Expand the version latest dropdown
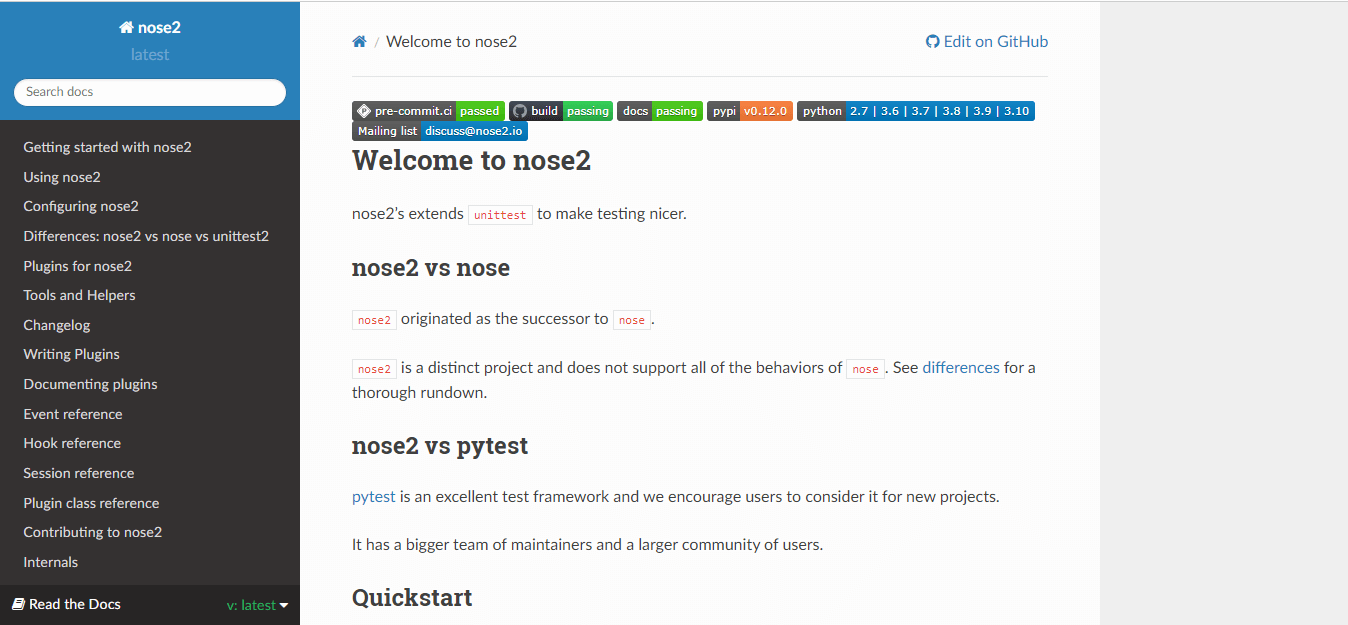 (257, 605)
